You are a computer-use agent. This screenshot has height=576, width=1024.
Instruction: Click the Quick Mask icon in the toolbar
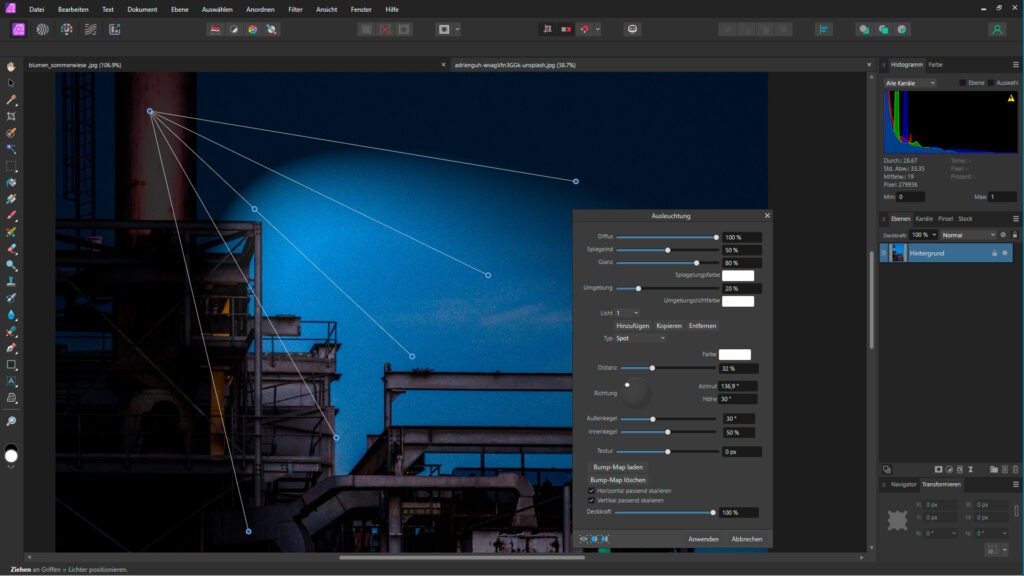444,29
